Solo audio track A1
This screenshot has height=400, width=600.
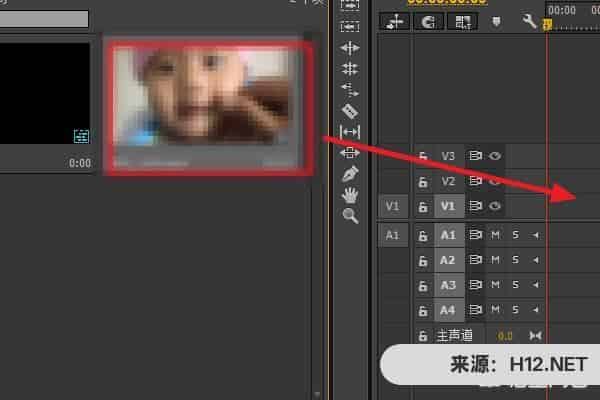click(x=516, y=235)
